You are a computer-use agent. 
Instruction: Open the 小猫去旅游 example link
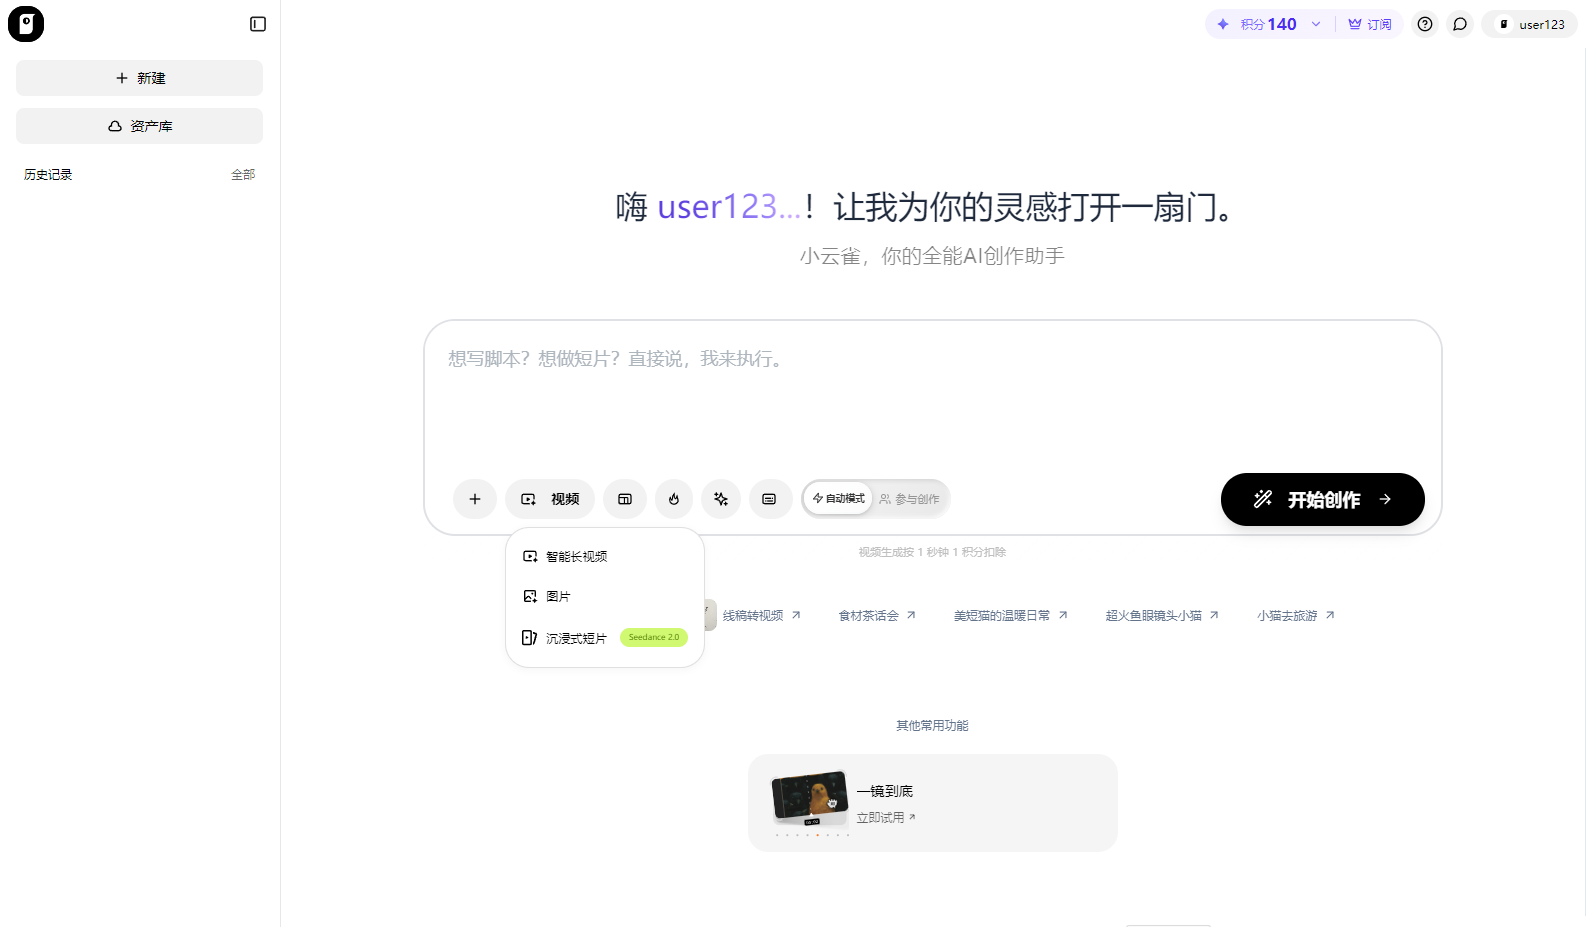coord(1296,615)
